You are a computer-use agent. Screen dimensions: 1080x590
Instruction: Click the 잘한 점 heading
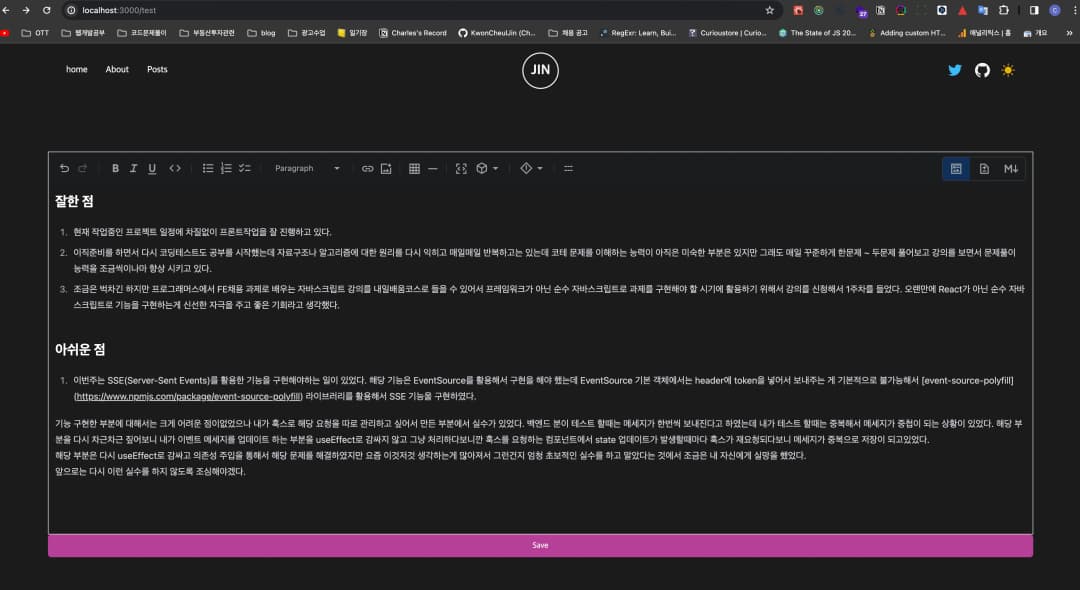74,201
